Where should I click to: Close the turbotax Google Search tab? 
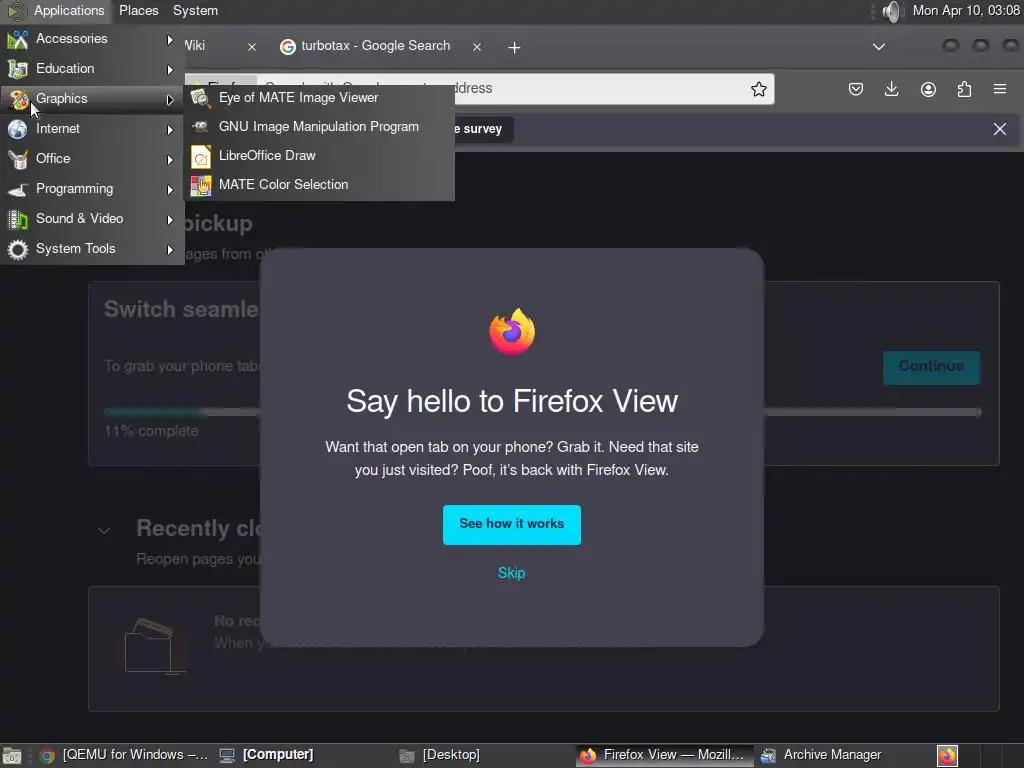point(477,47)
